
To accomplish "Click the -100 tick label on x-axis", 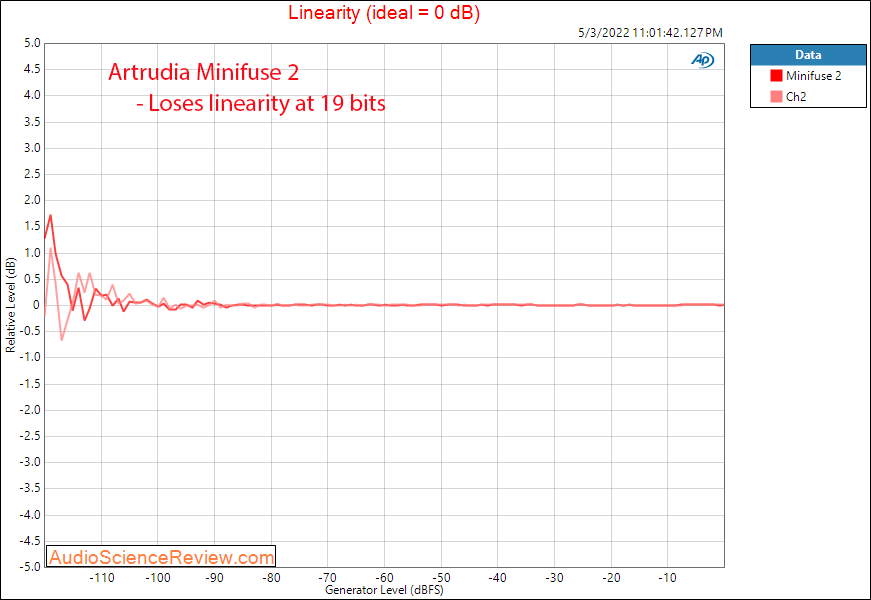I will click(158, 578).
